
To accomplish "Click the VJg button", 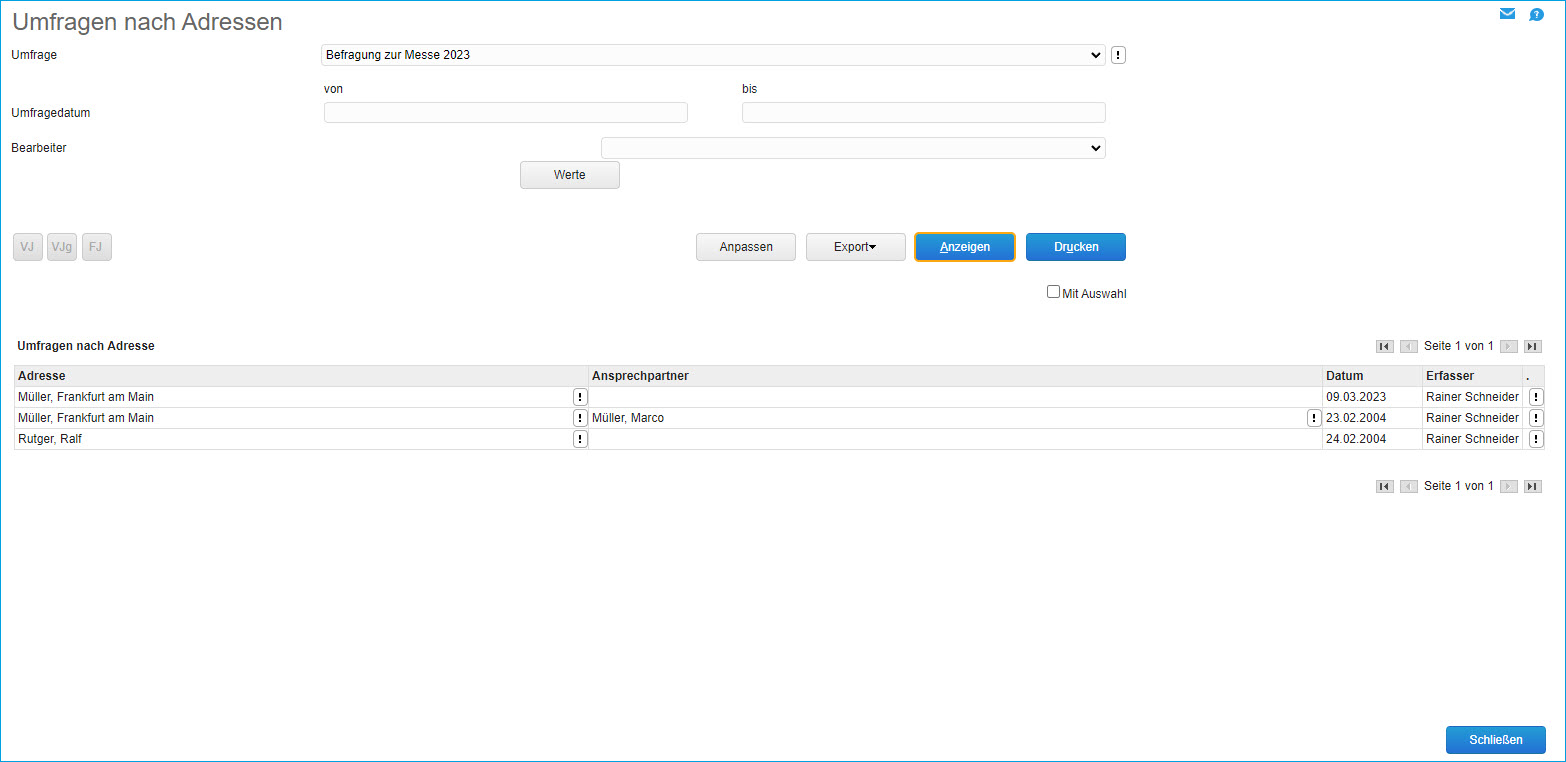I will click(x=62, y=247).
